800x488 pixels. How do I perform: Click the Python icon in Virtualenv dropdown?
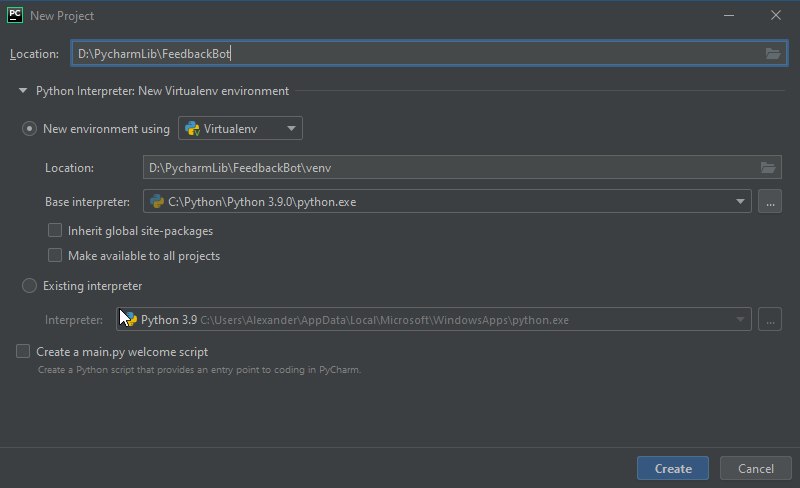192,129
